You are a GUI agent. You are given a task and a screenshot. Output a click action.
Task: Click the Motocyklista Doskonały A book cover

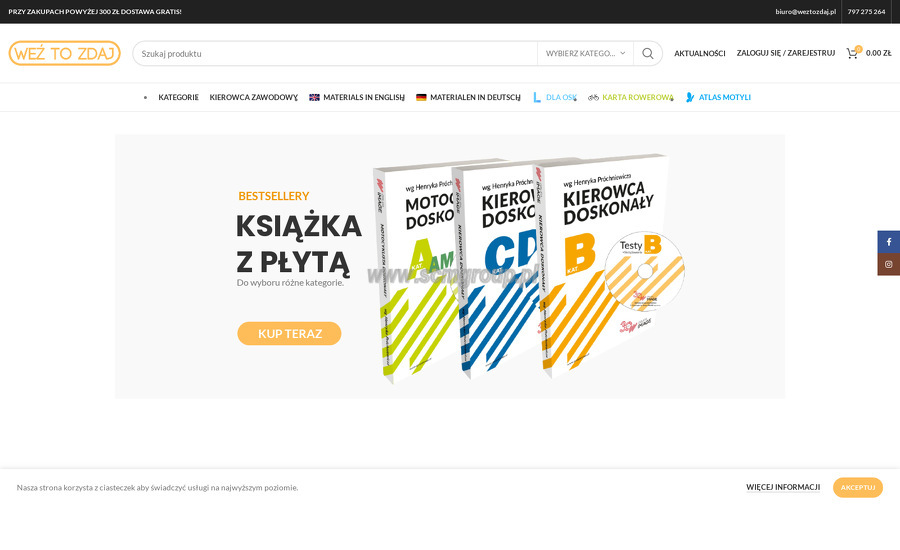click(414, 273)
